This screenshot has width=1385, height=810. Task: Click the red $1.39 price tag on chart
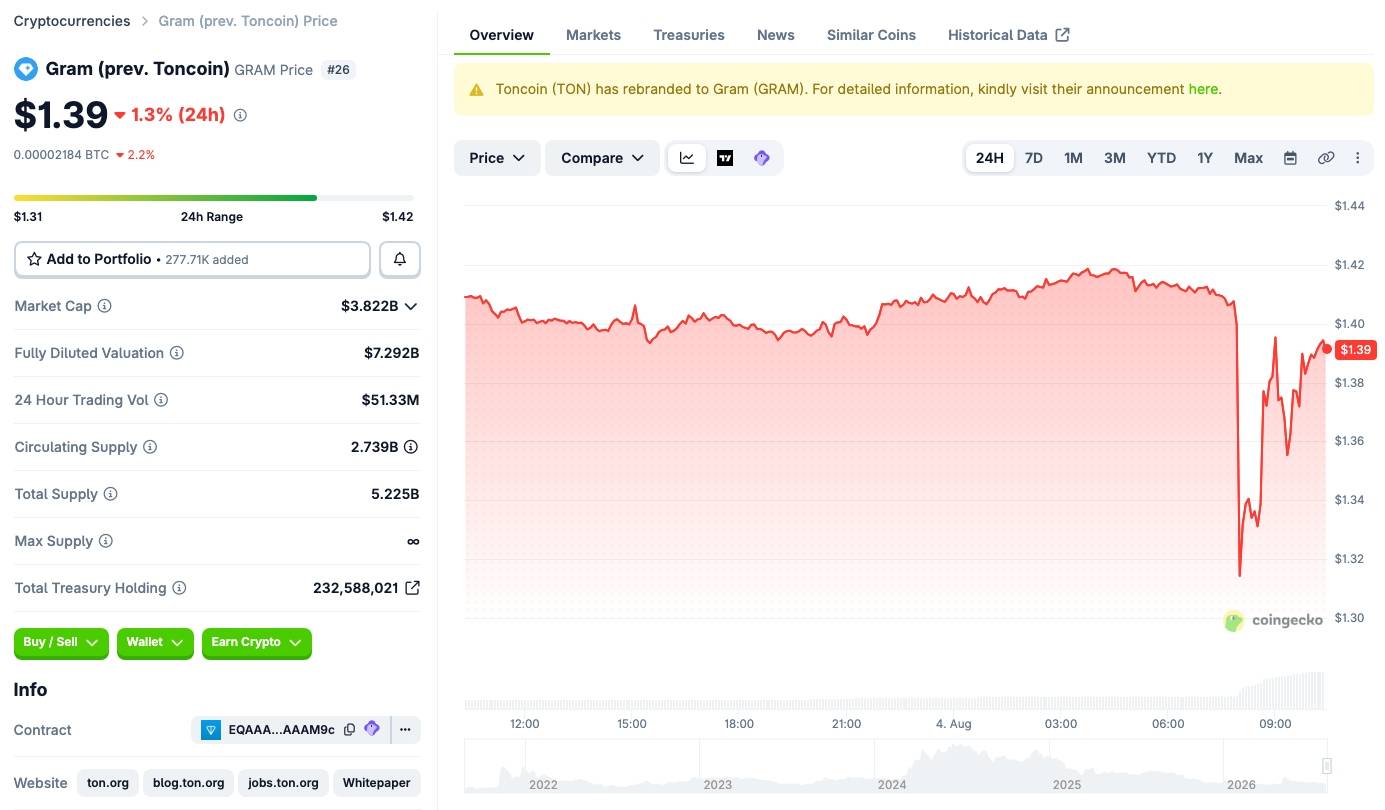coord(1356,350)
